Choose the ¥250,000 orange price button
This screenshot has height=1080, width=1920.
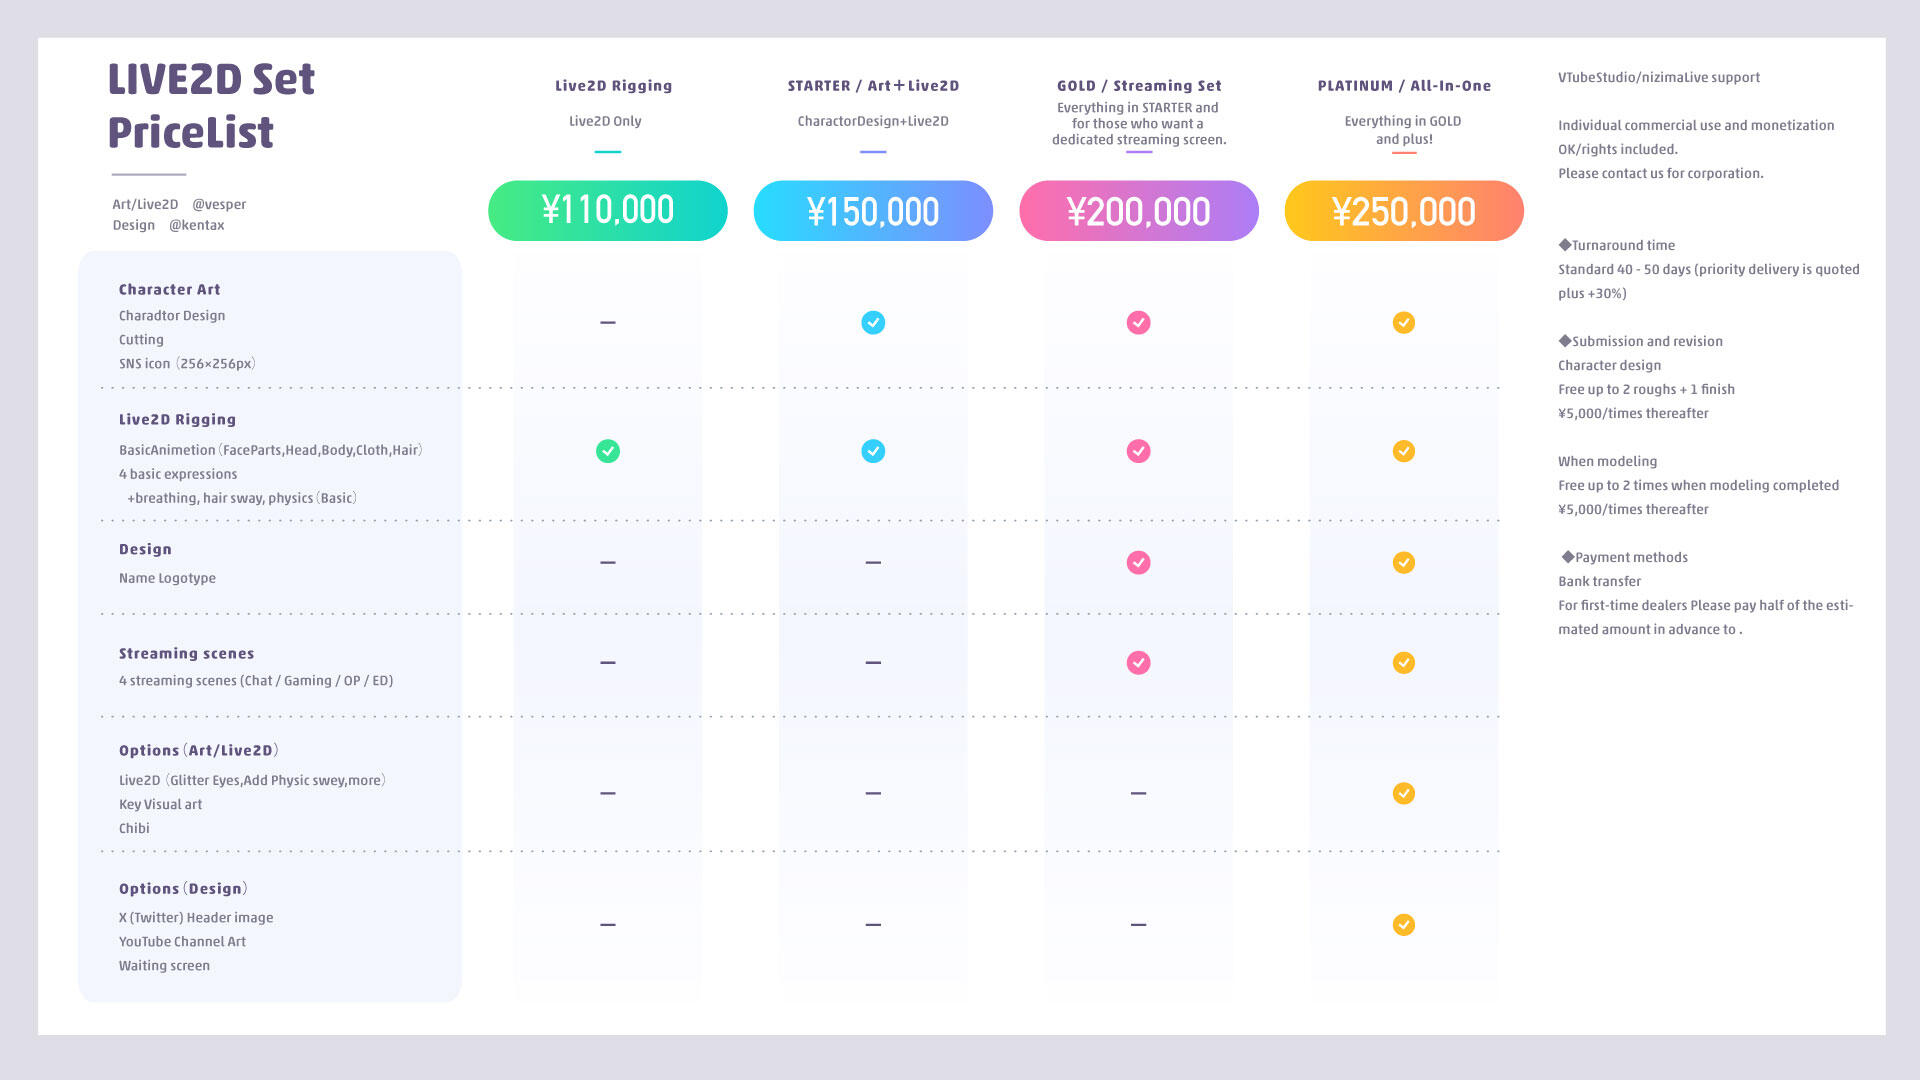point(1404,210)
